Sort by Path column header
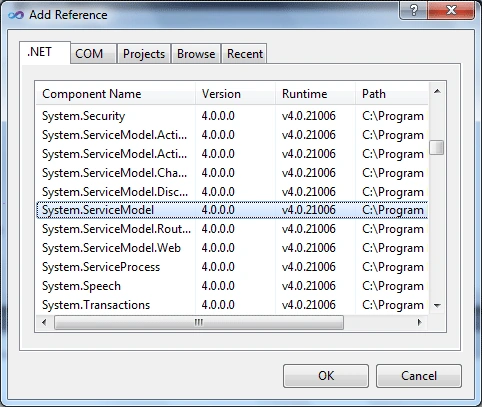 (392, 94)
